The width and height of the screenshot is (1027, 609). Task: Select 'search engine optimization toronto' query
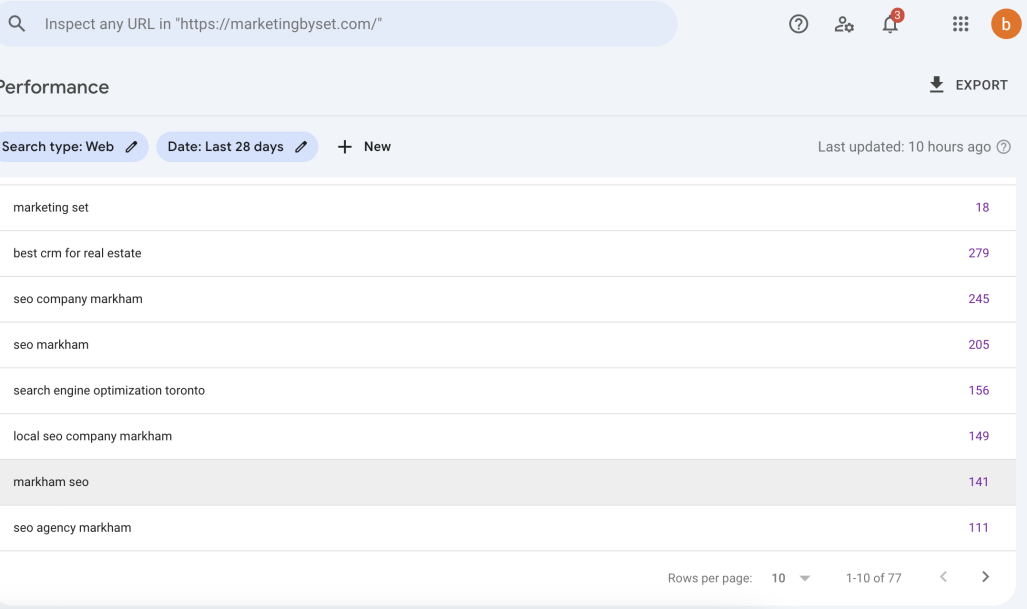click(x=109, y=391)
